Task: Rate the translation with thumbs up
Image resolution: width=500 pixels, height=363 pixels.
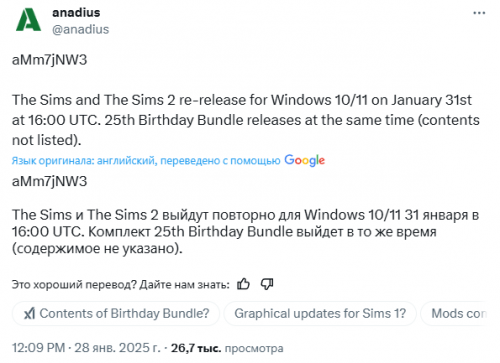Action: tap(243, 284)
